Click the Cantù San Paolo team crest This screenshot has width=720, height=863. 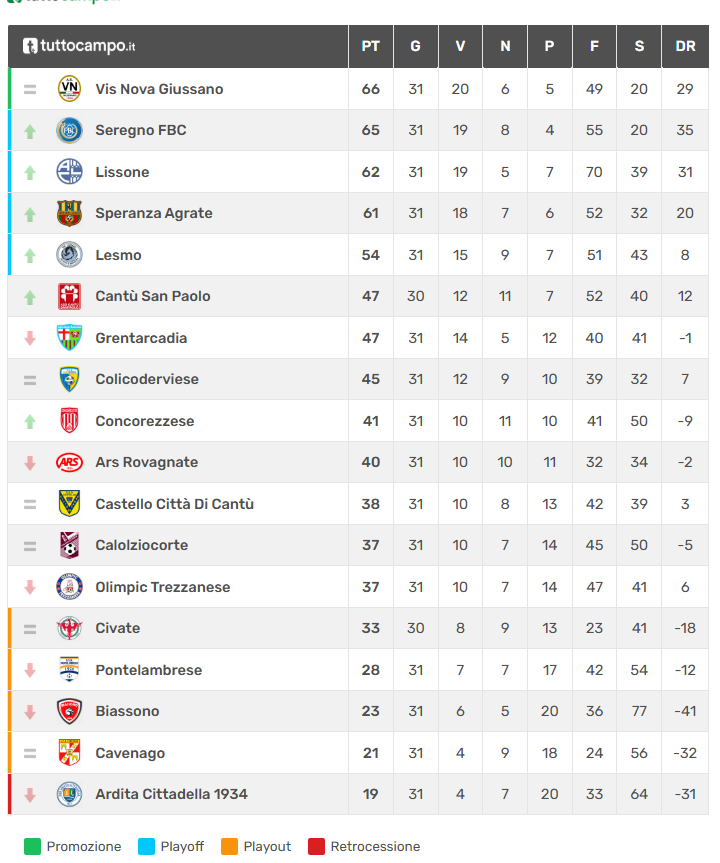pyautogui.click(x=69, y=296)
